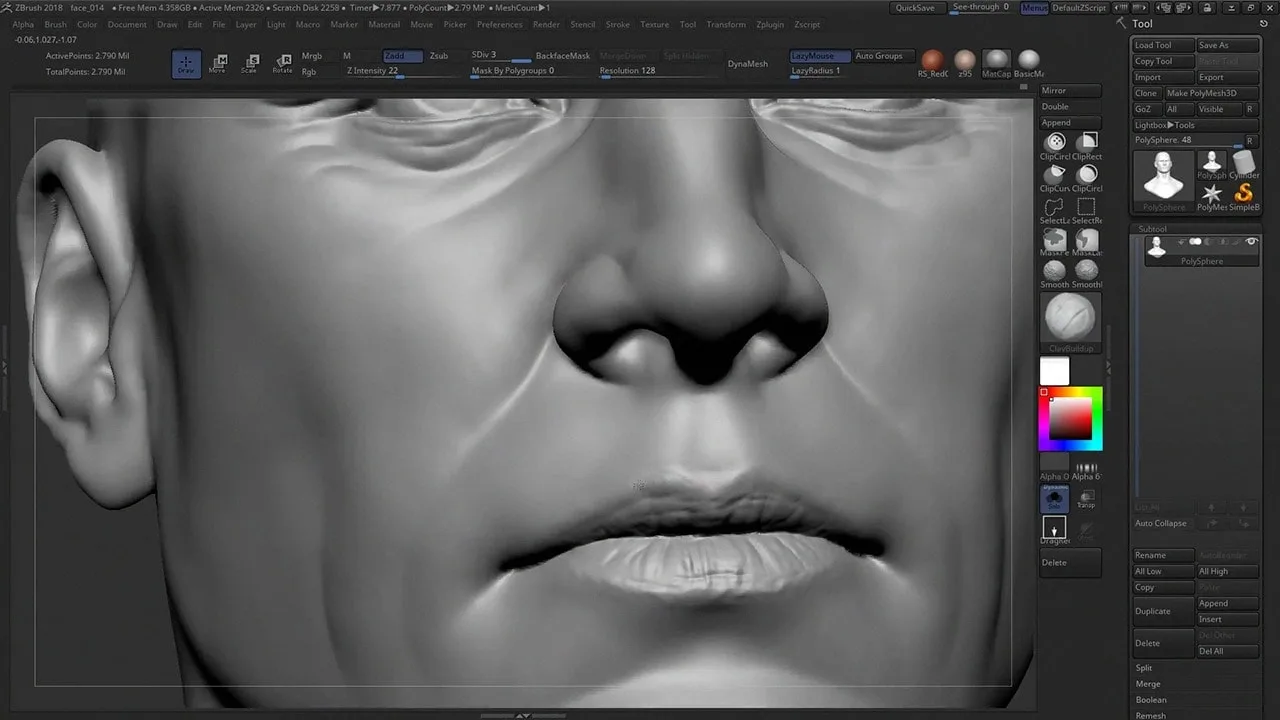Click Duplicate subtool button
Screen dimensions: 1280x720
(1164, 611)
